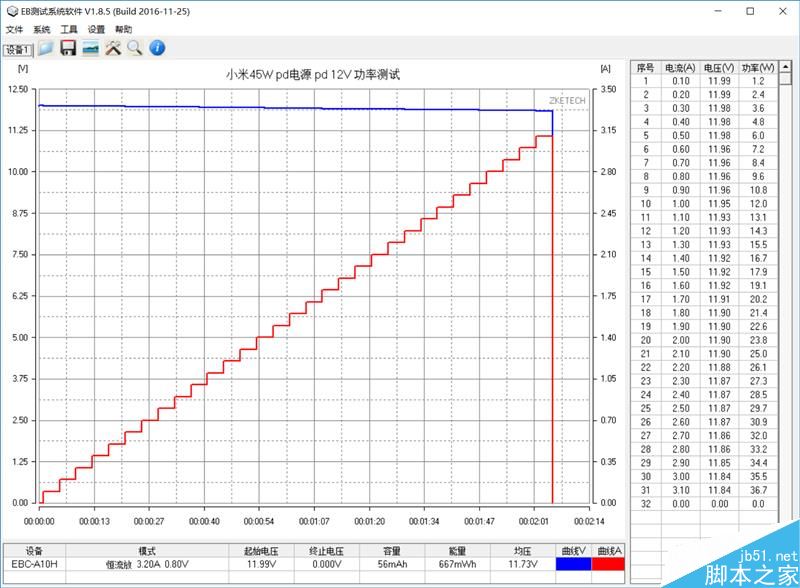Click the 电压(V) column header
The width and height of the screenshot is (800, 588).
coord(719,67)
